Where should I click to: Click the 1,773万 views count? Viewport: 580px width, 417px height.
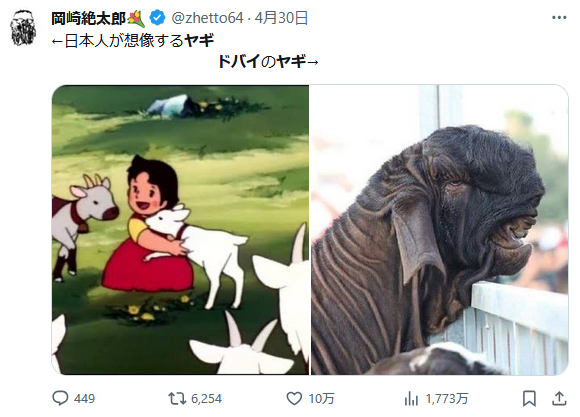pos(446,398)
